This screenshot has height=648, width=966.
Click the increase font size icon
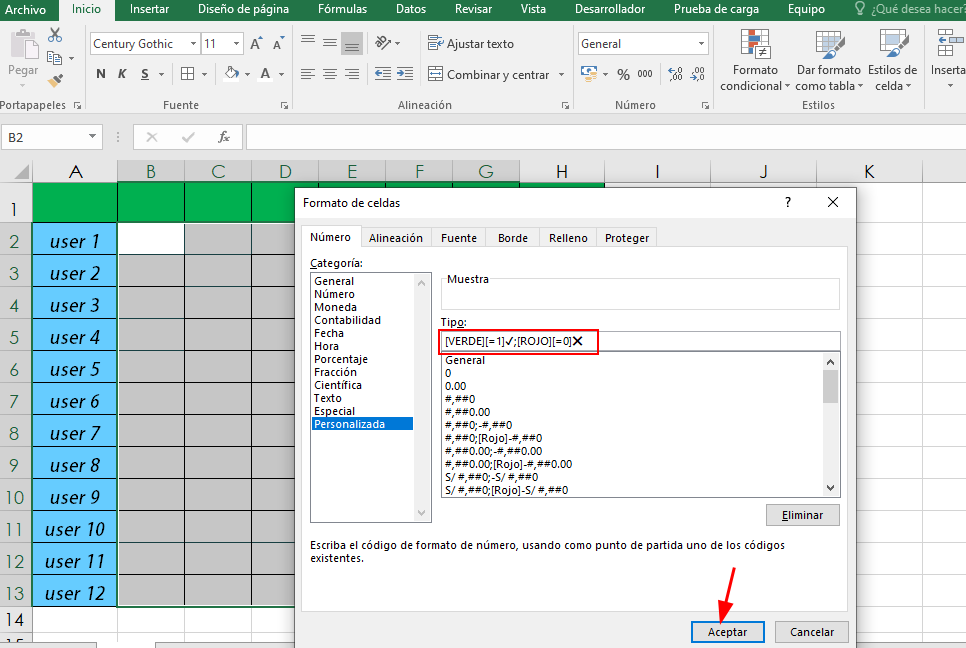256,44
